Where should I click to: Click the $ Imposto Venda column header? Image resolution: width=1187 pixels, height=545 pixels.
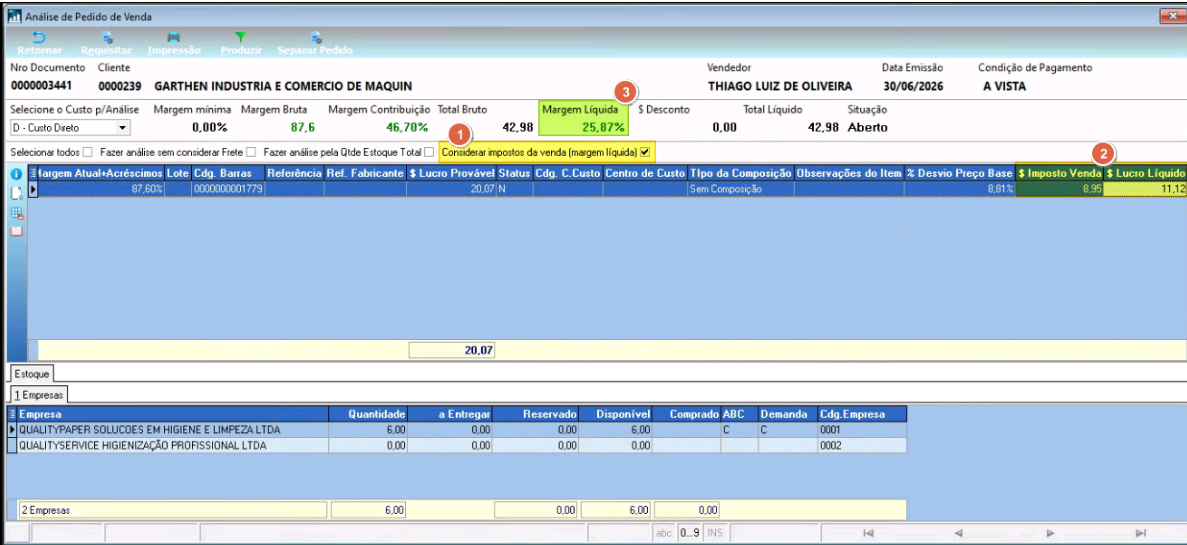pyautogui.click(x=1059, y=173)
